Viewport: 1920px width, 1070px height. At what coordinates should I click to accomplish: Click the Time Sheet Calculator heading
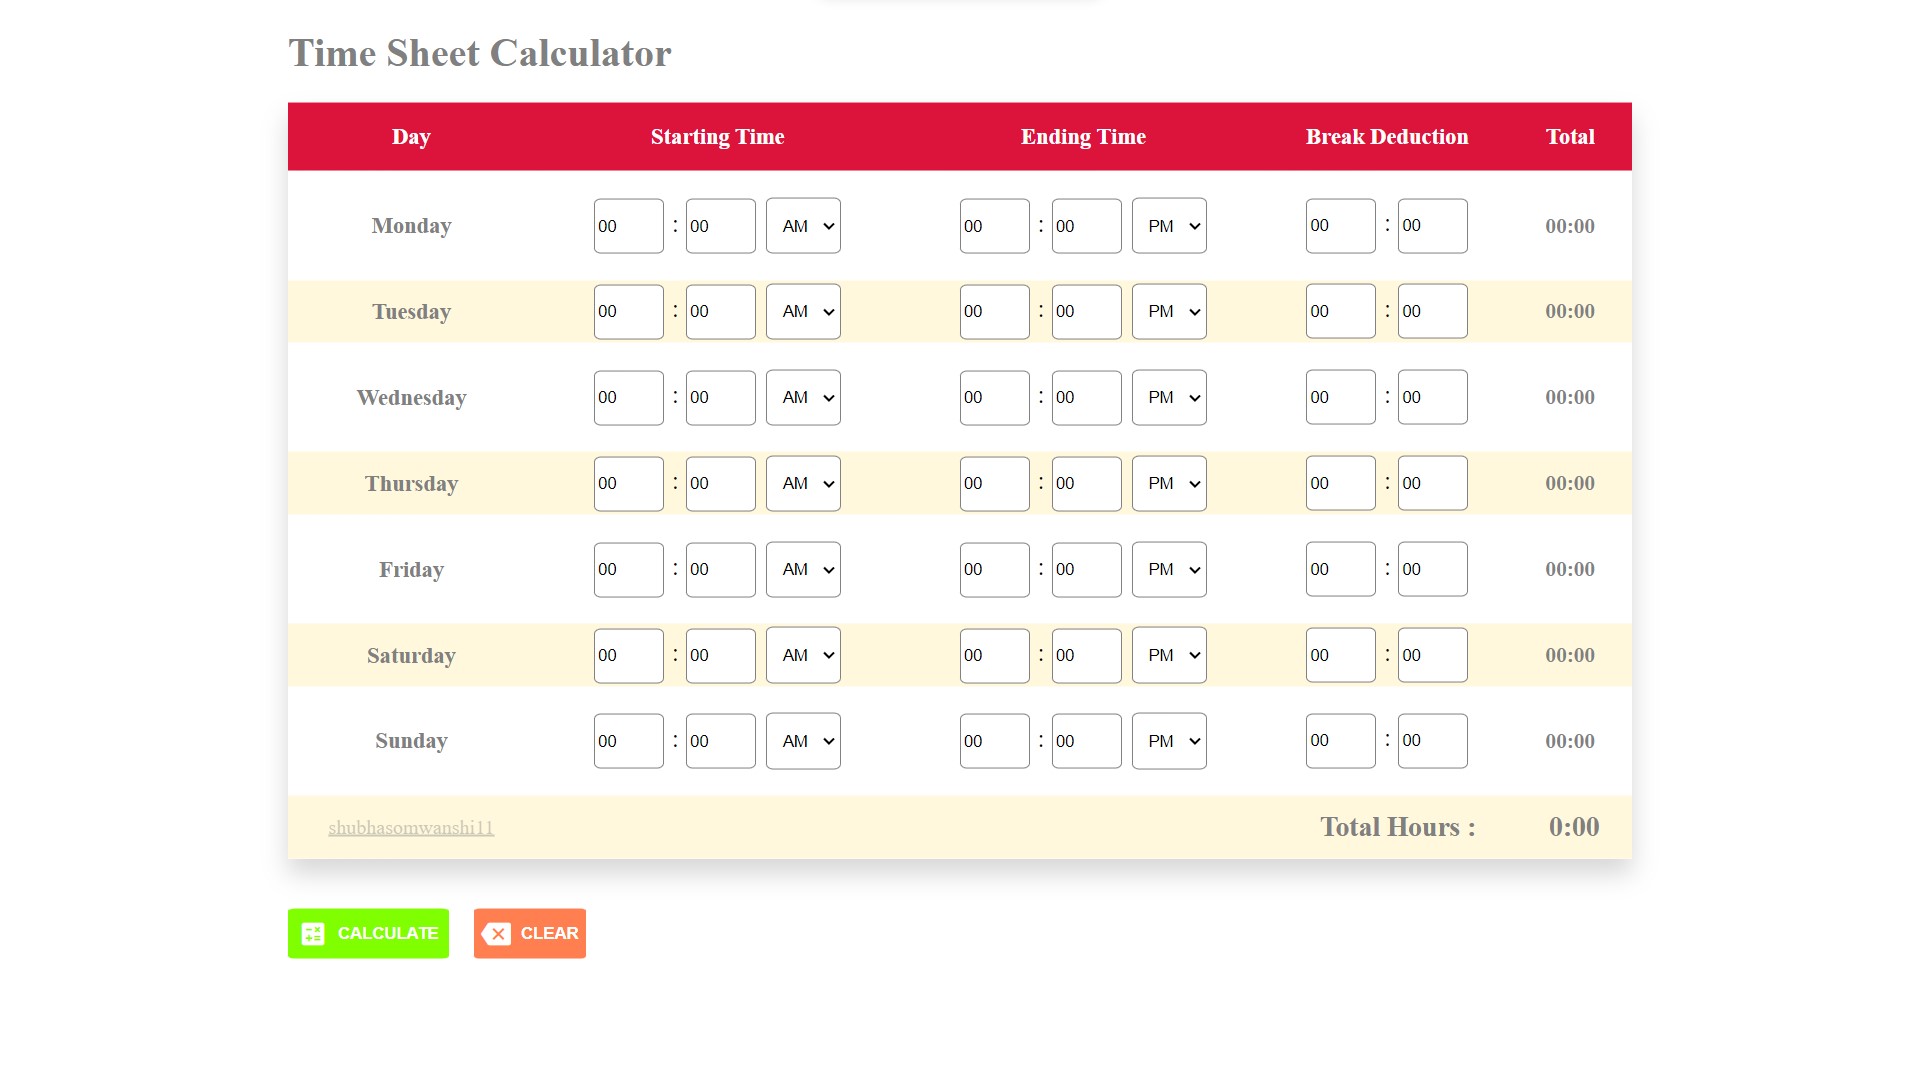point(480,53)
